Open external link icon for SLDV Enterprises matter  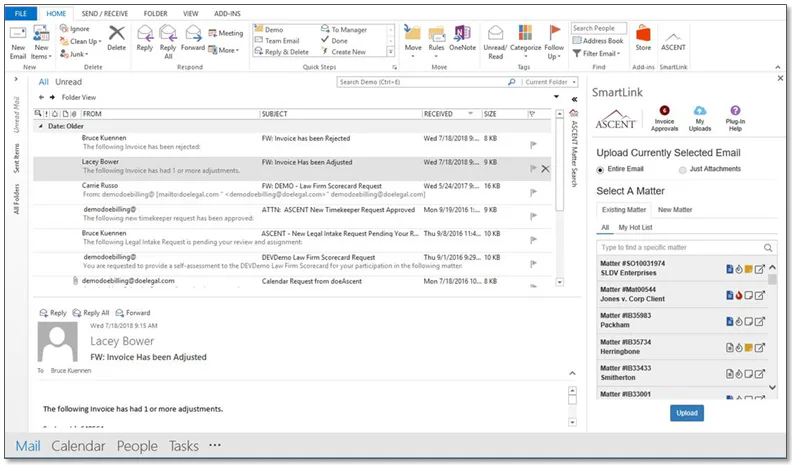[760, 269]
